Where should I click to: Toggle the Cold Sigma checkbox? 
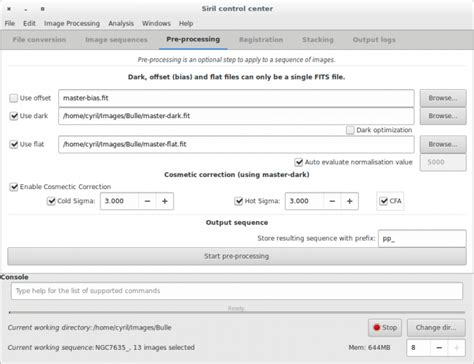pos(51,201)
